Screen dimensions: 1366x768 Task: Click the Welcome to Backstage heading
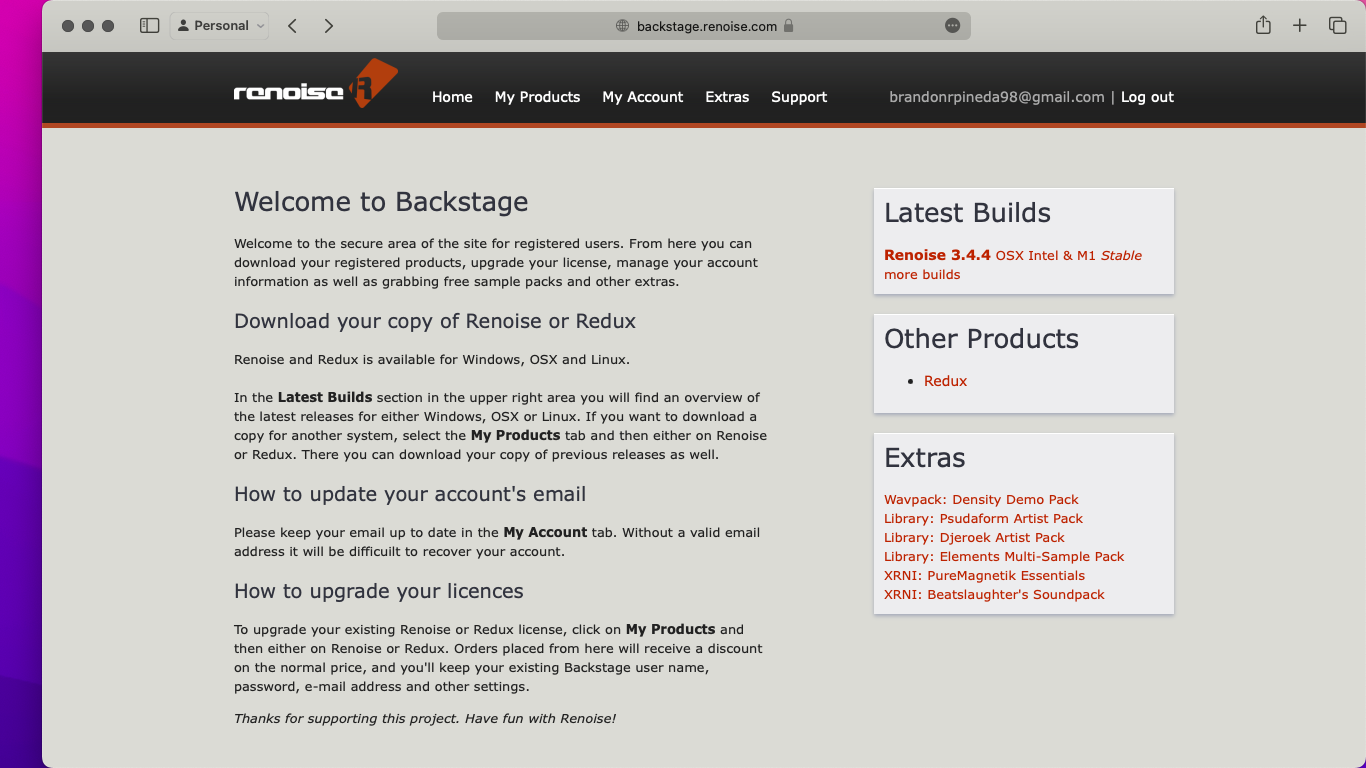coord(381,202)
